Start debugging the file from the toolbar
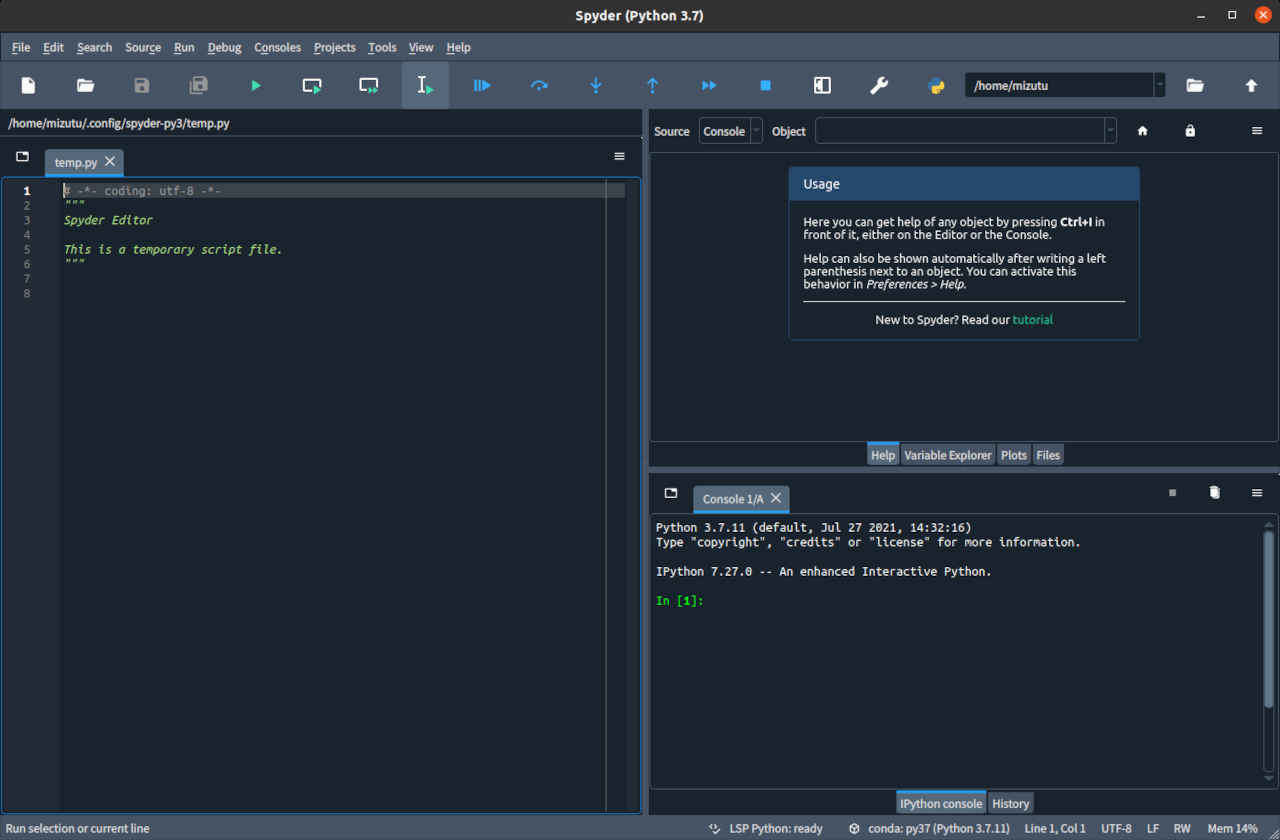The image size is (1280, 840). tap(482, 86)
